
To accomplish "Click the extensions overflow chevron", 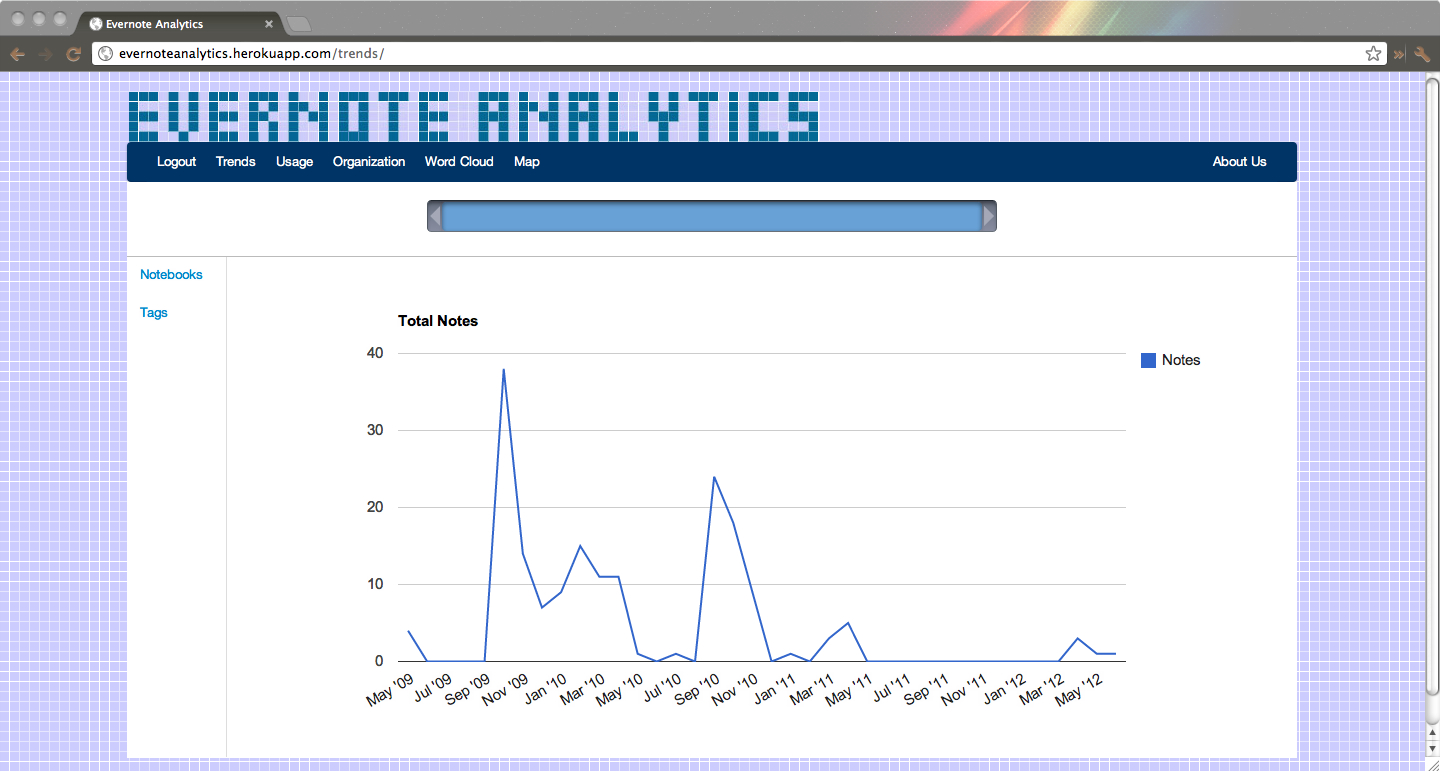I will pos(1399,54).
